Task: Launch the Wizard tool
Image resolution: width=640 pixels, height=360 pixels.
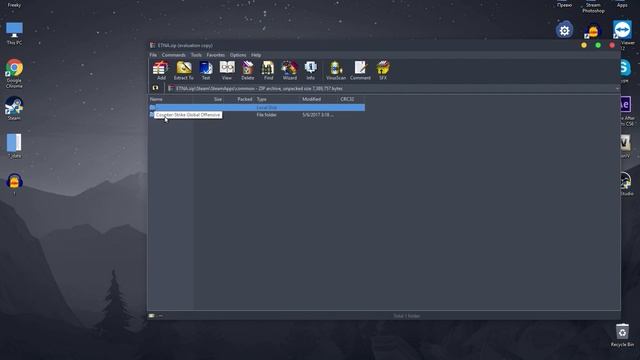Action: point(289,70)
